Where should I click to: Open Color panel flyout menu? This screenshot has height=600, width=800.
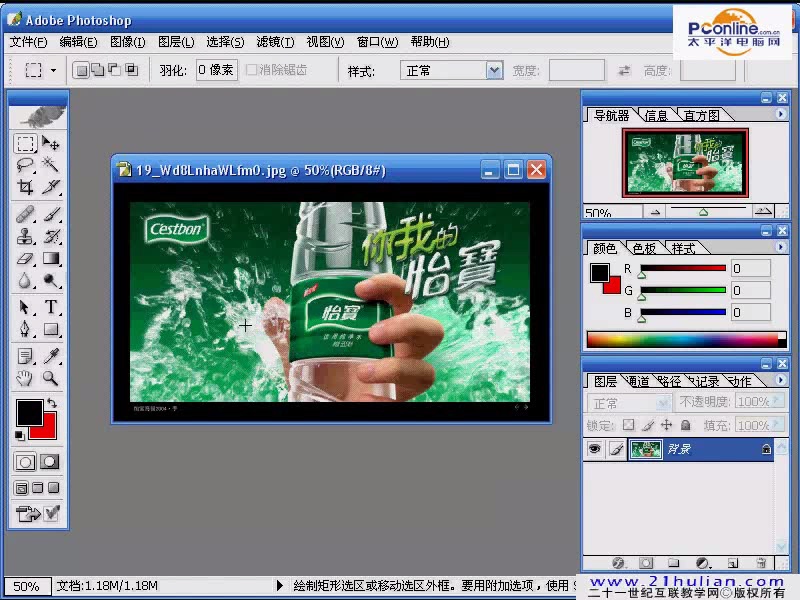(780, 247)
